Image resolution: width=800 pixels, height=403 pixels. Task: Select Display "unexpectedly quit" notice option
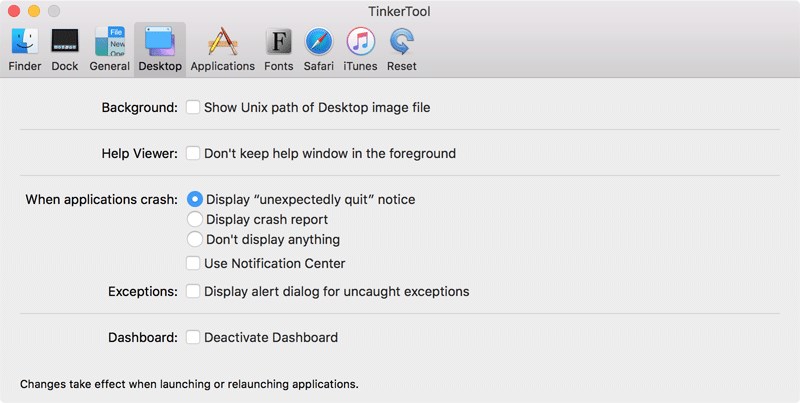click(x=194, y=199)
